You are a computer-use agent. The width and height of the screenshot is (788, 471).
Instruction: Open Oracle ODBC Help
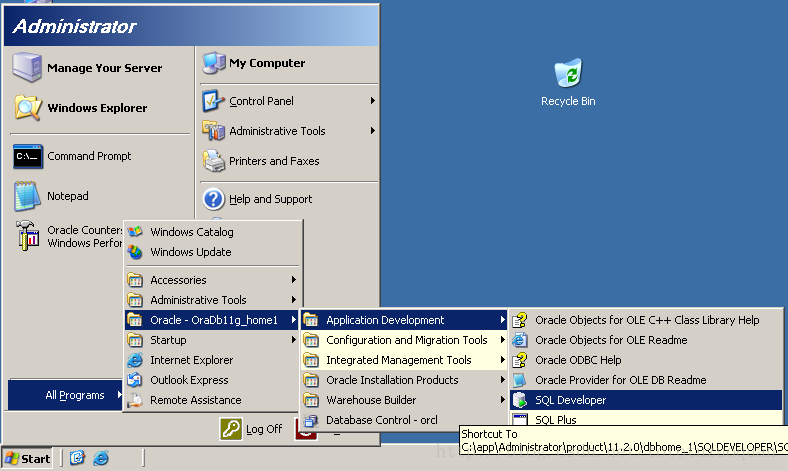646,360
